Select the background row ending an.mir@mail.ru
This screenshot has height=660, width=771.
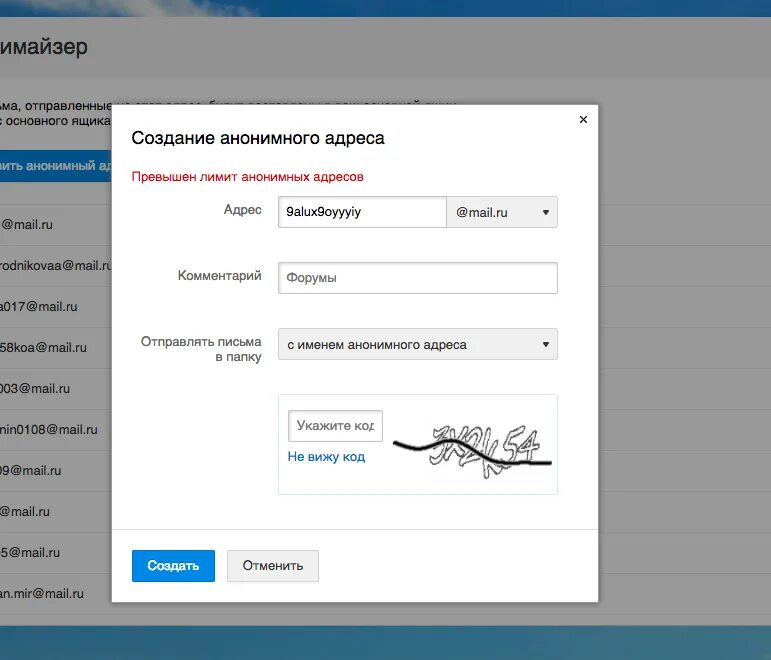tap(56, 594)
